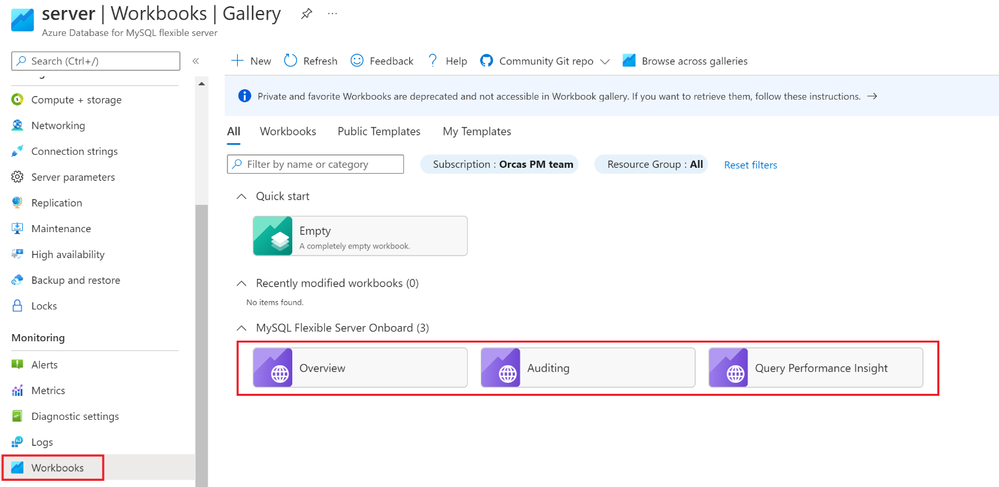
Task: Click the Refresh circular arrow icon
Action: coord(291,61)
